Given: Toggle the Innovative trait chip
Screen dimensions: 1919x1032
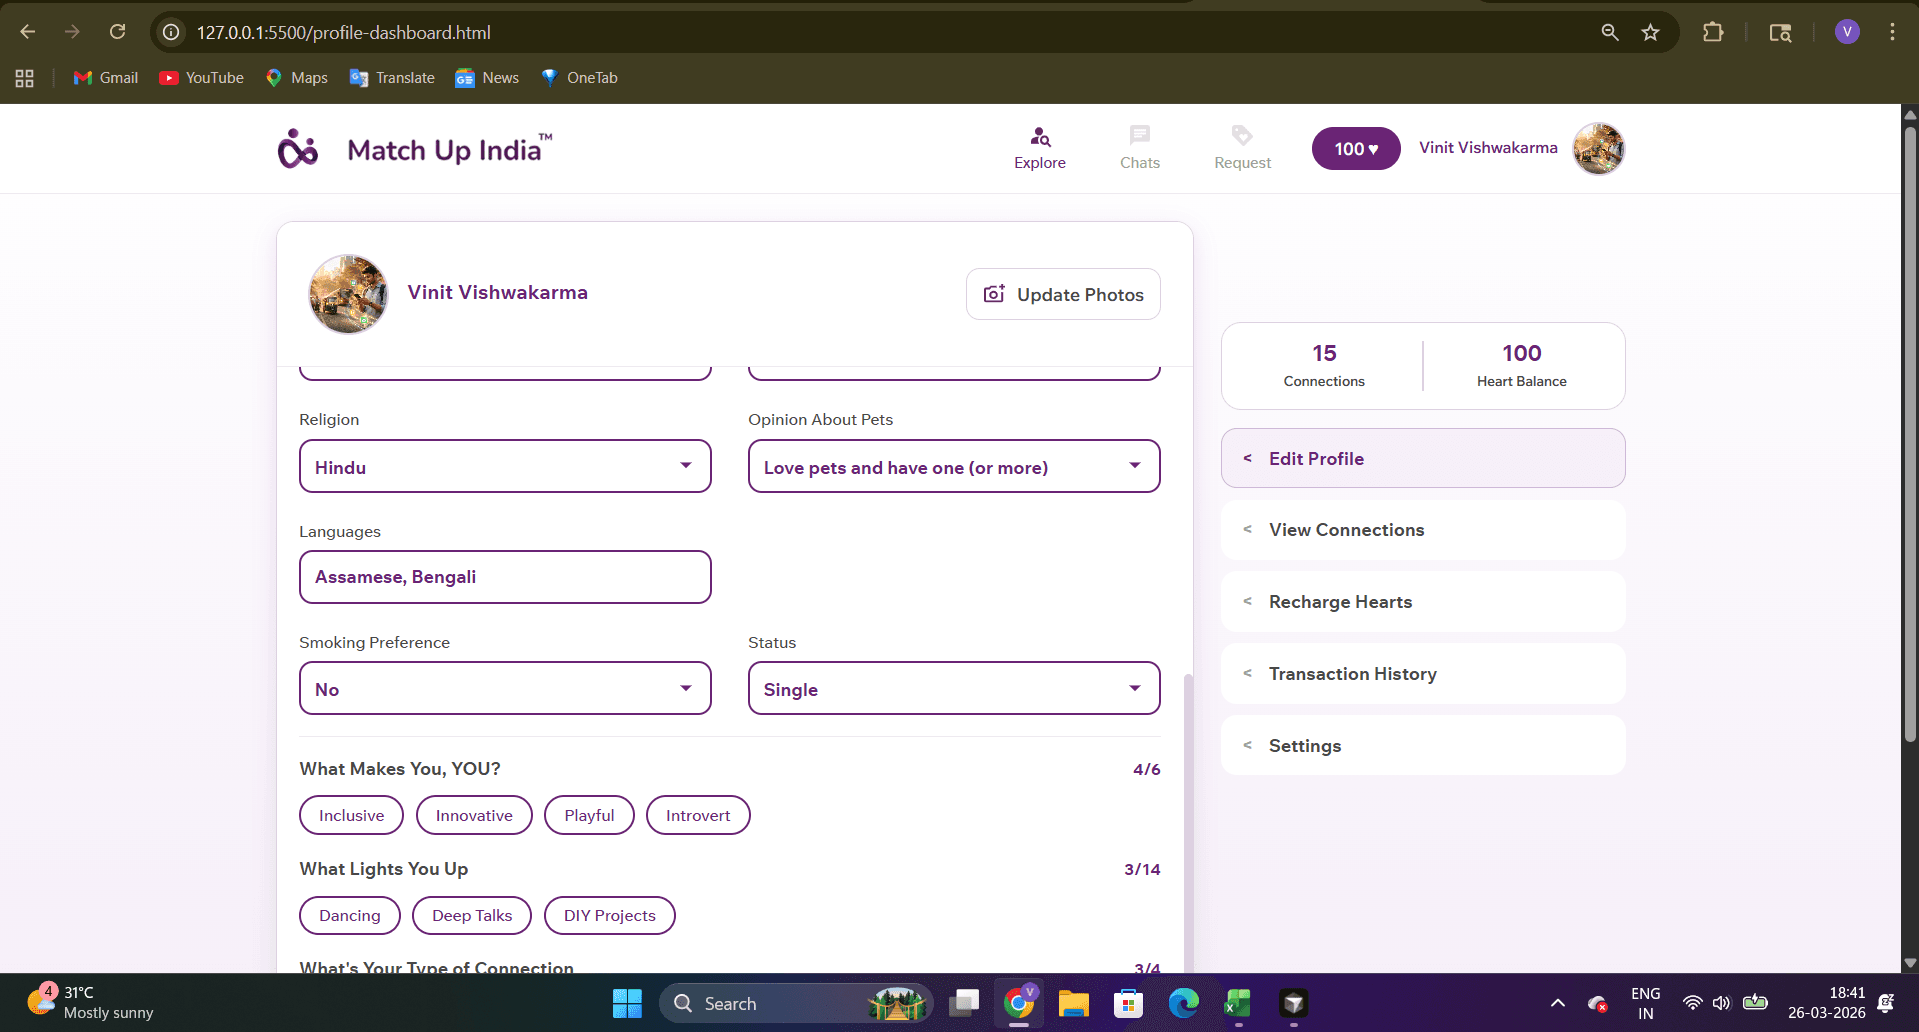Looking at the screenshot, I should 474,815.
